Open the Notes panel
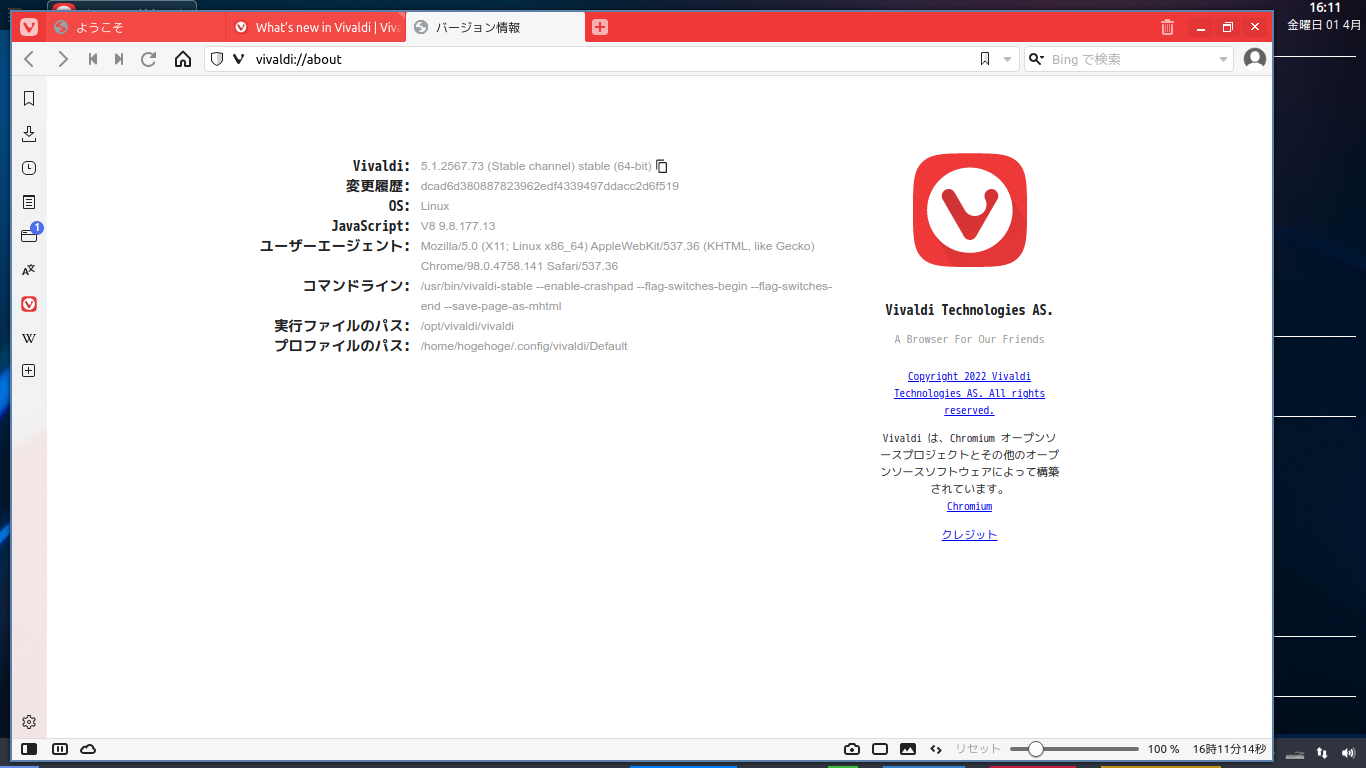This screenshot has height=768, width=1366. tap(29, 202)
